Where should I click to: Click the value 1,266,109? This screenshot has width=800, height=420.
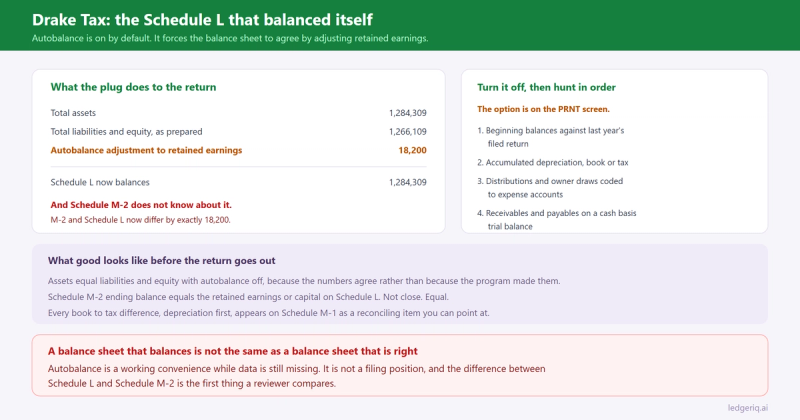(x=408, y=132)
